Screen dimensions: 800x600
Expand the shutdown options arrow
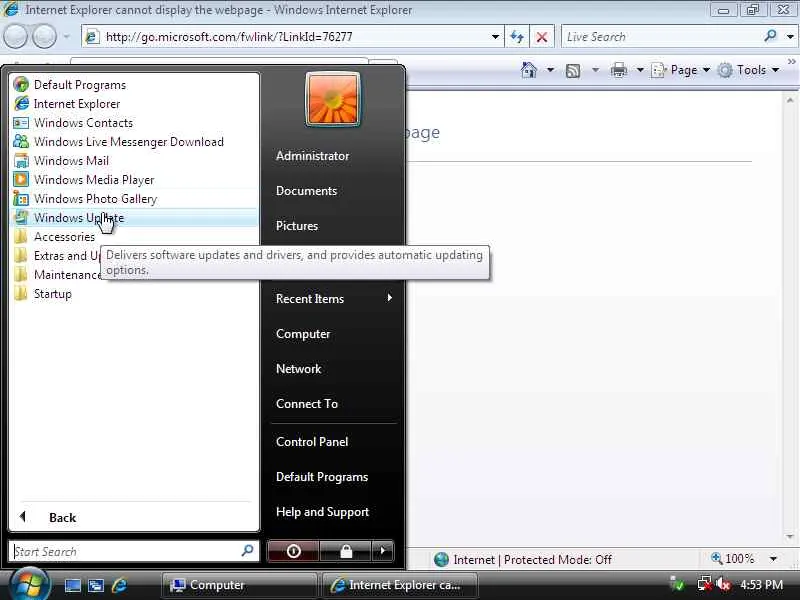coord(383,551)
